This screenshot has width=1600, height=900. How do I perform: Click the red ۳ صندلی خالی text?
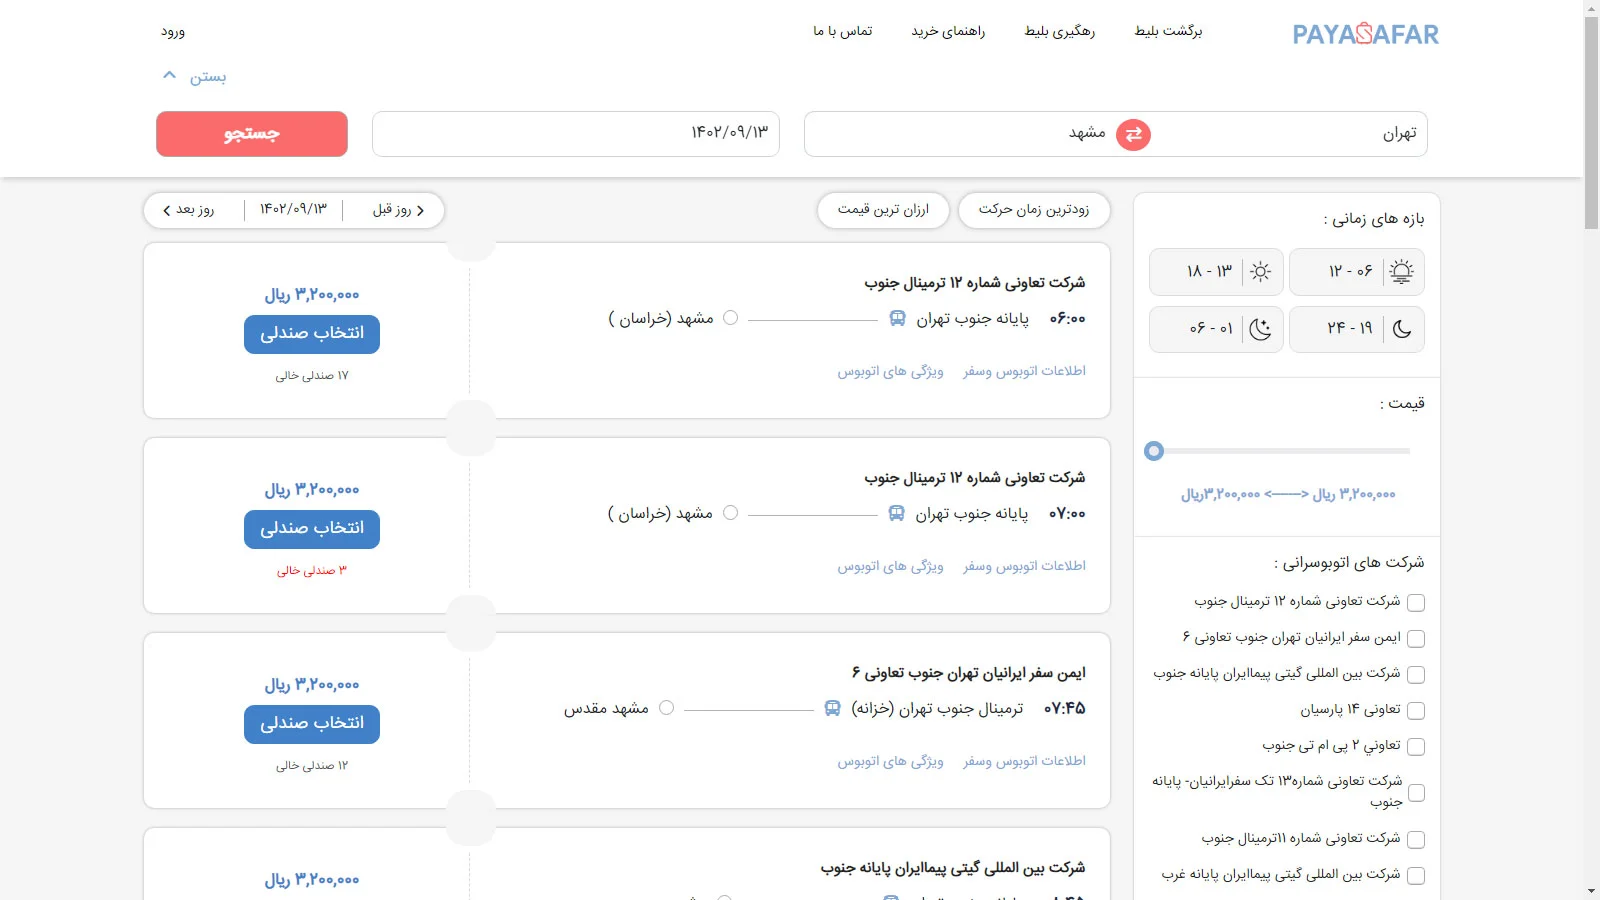[x=312, y=571]
